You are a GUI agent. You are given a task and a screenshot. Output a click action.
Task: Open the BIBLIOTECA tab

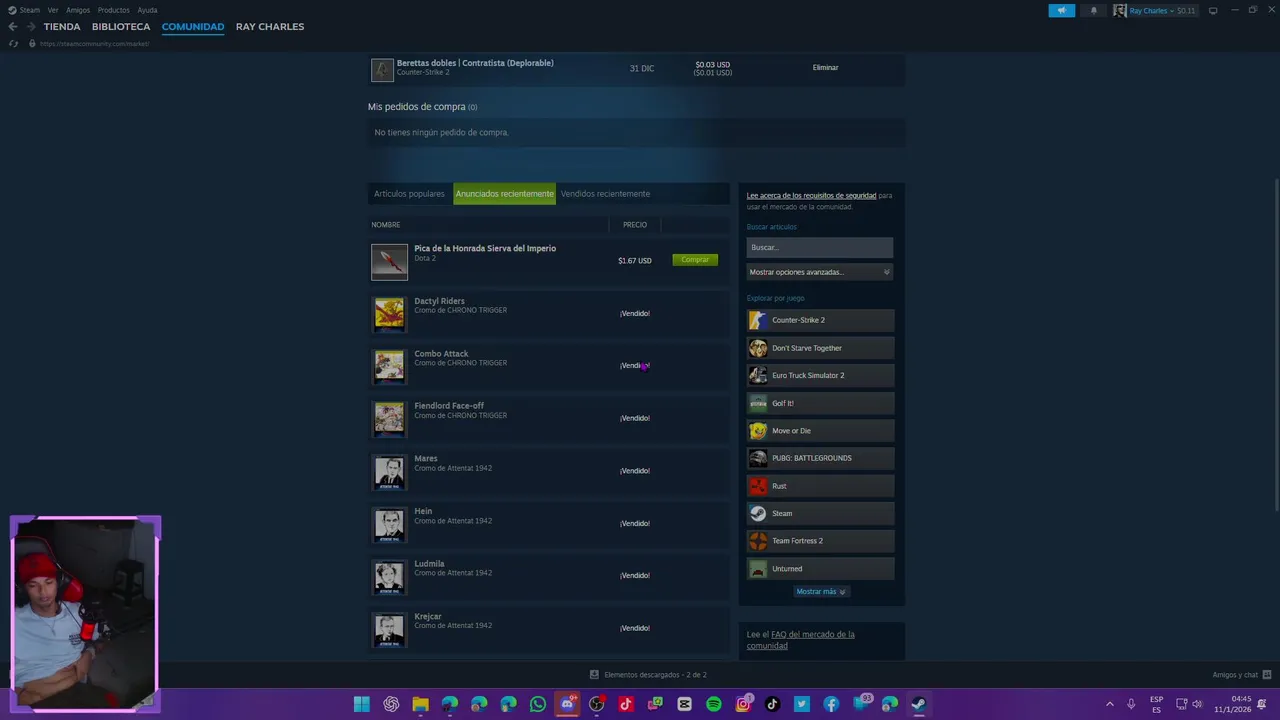click(121, 27)
